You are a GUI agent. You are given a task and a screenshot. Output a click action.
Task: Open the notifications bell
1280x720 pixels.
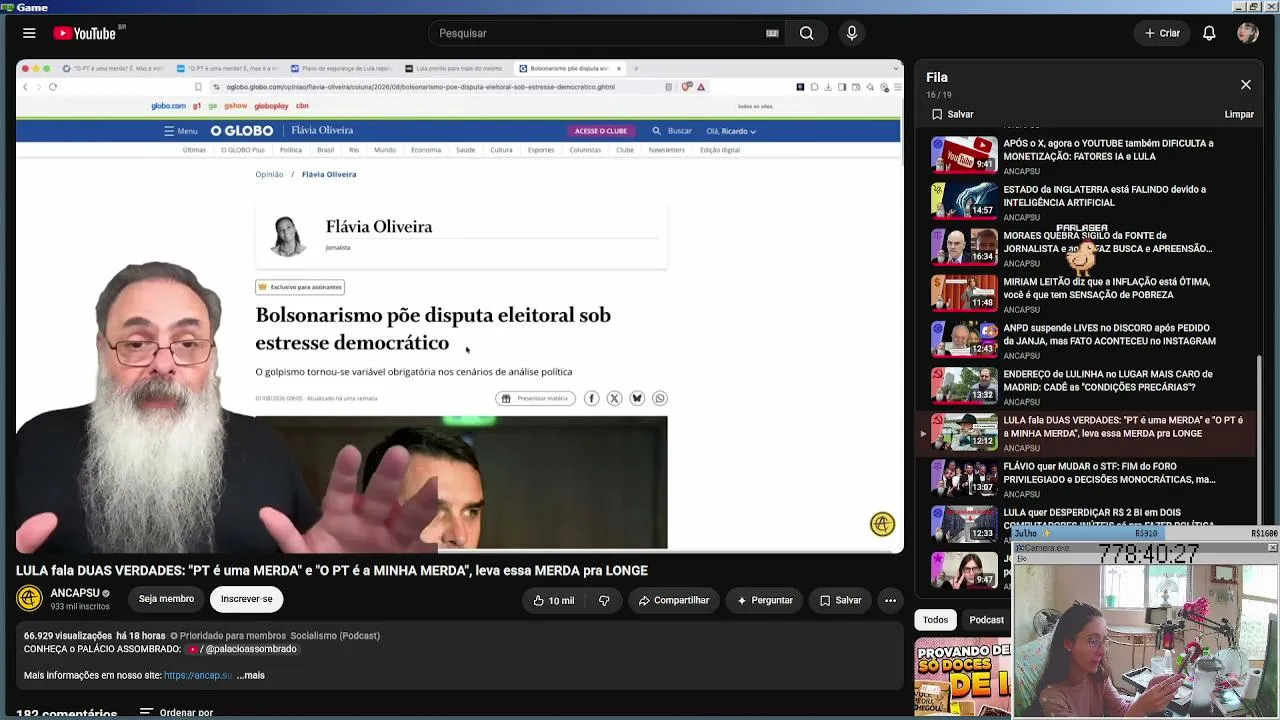click(1209, 33)
